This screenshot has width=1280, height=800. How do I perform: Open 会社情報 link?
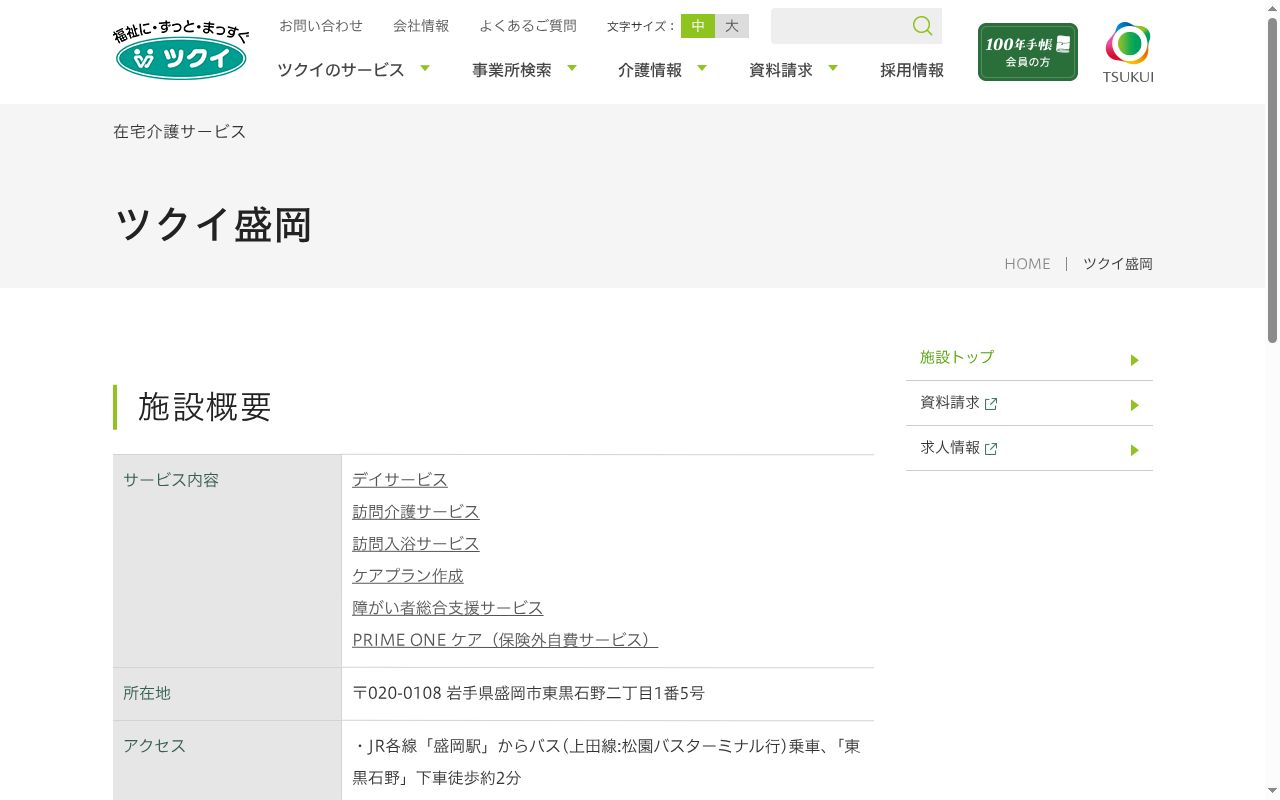pos(421,26)
